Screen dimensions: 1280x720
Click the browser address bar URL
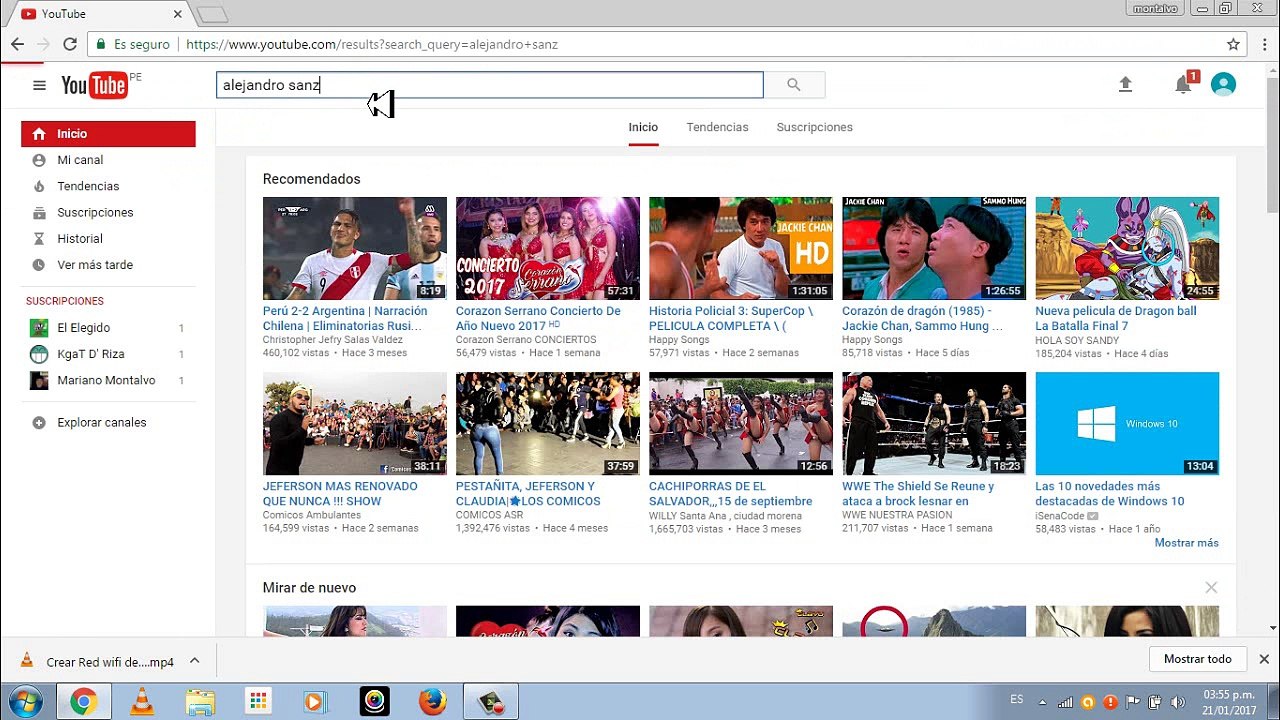coord(372,44)
